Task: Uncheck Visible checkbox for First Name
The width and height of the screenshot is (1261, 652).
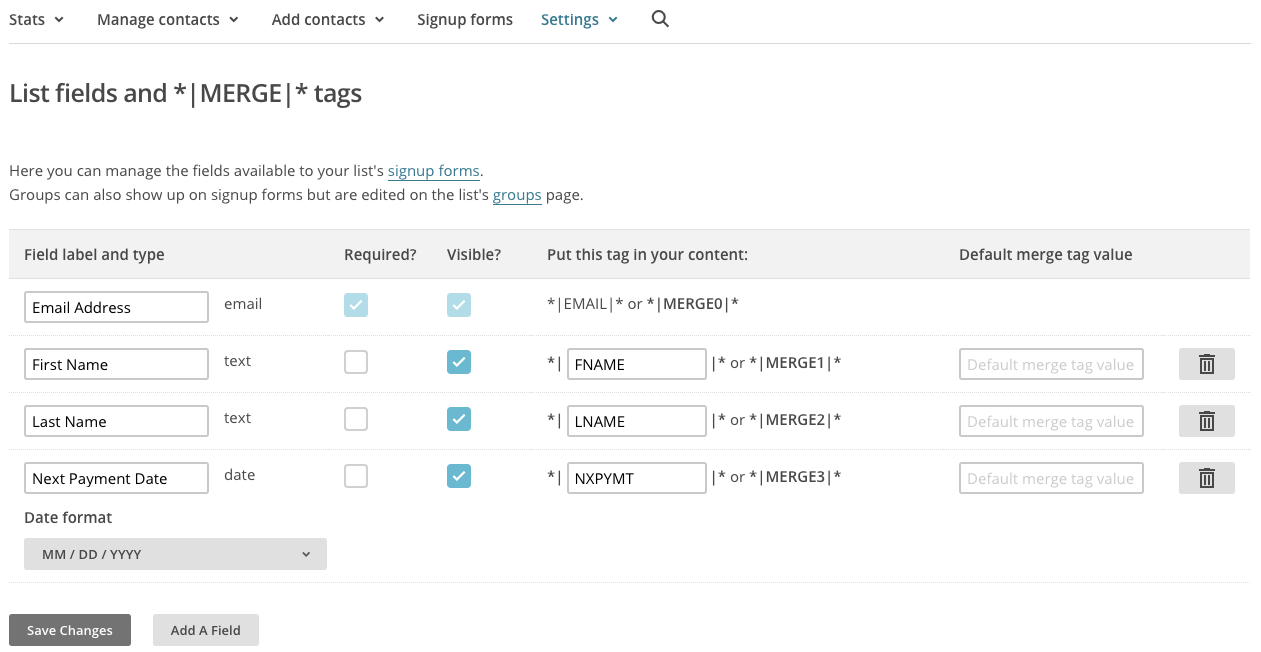Action: point(459,362)
